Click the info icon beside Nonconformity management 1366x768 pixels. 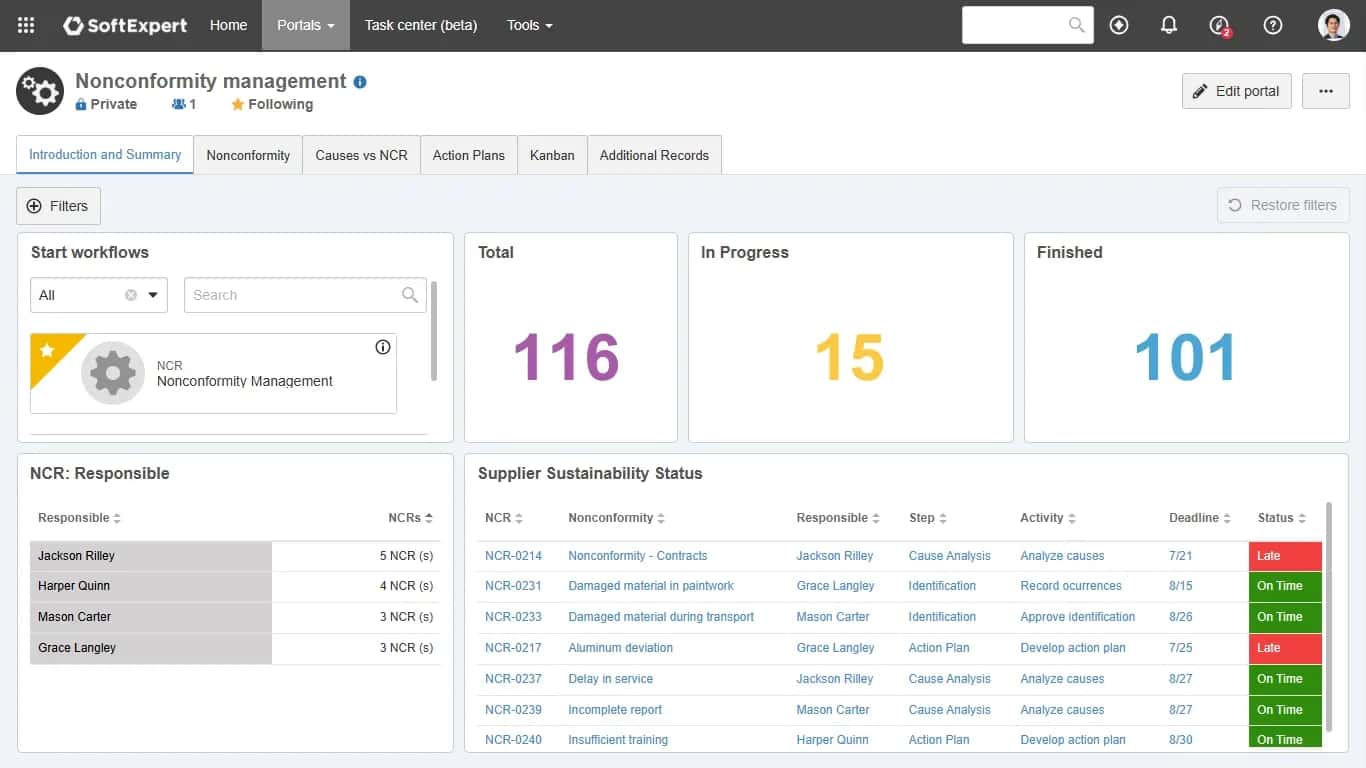point(360,82)
